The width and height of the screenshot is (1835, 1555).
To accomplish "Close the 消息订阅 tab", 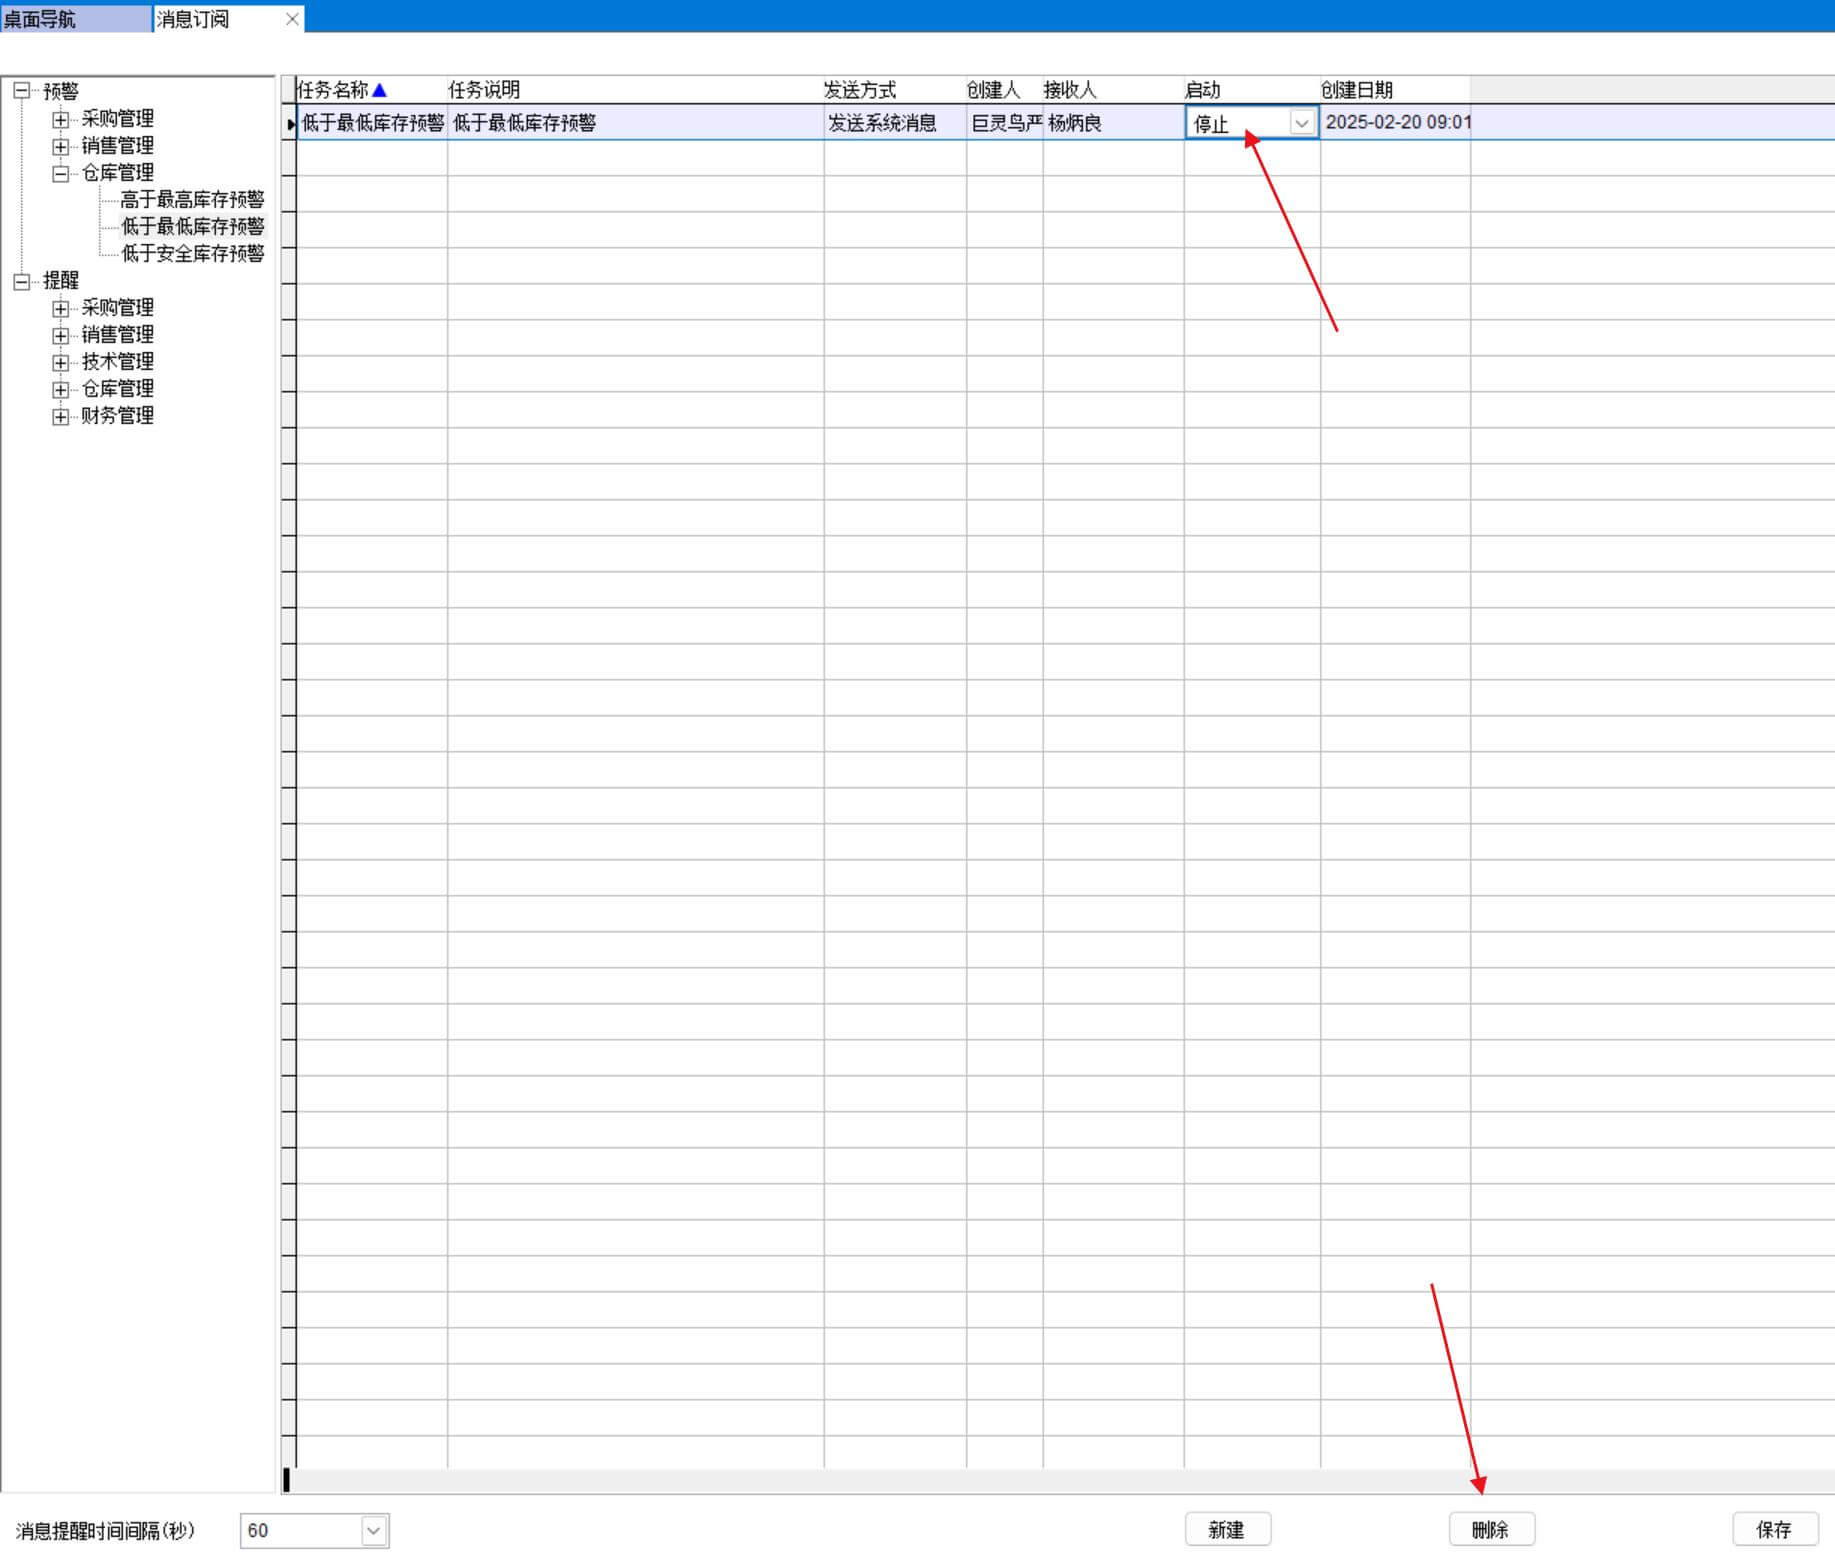I will 292,19.
